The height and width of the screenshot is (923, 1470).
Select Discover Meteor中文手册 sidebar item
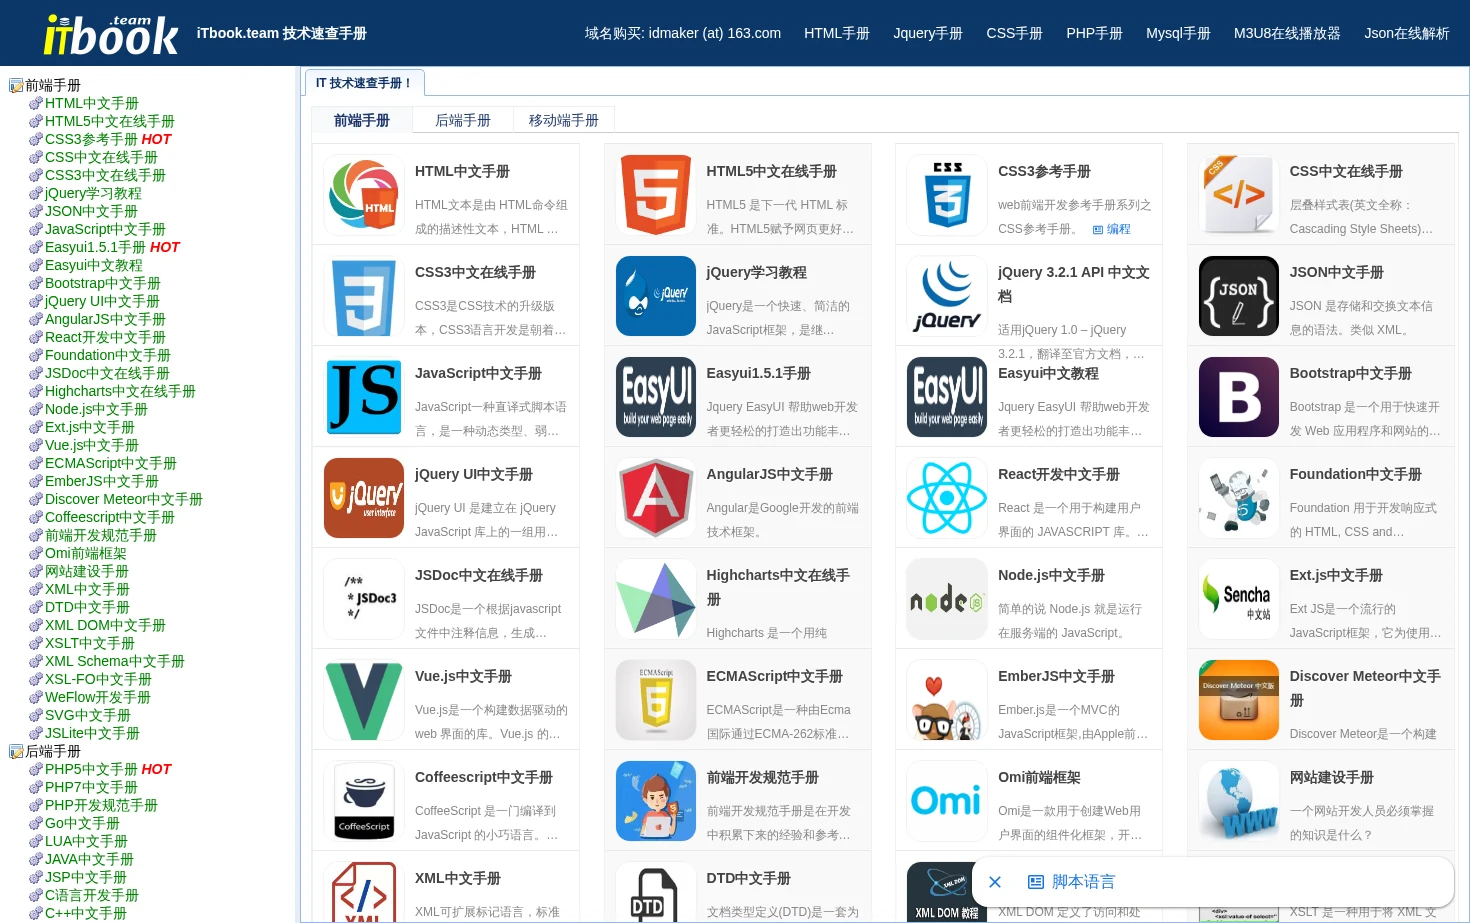pos(124,500)
